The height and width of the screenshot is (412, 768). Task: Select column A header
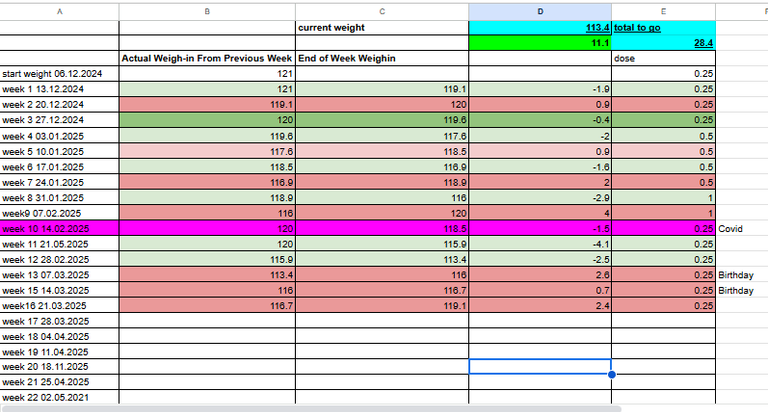[59, 11]
